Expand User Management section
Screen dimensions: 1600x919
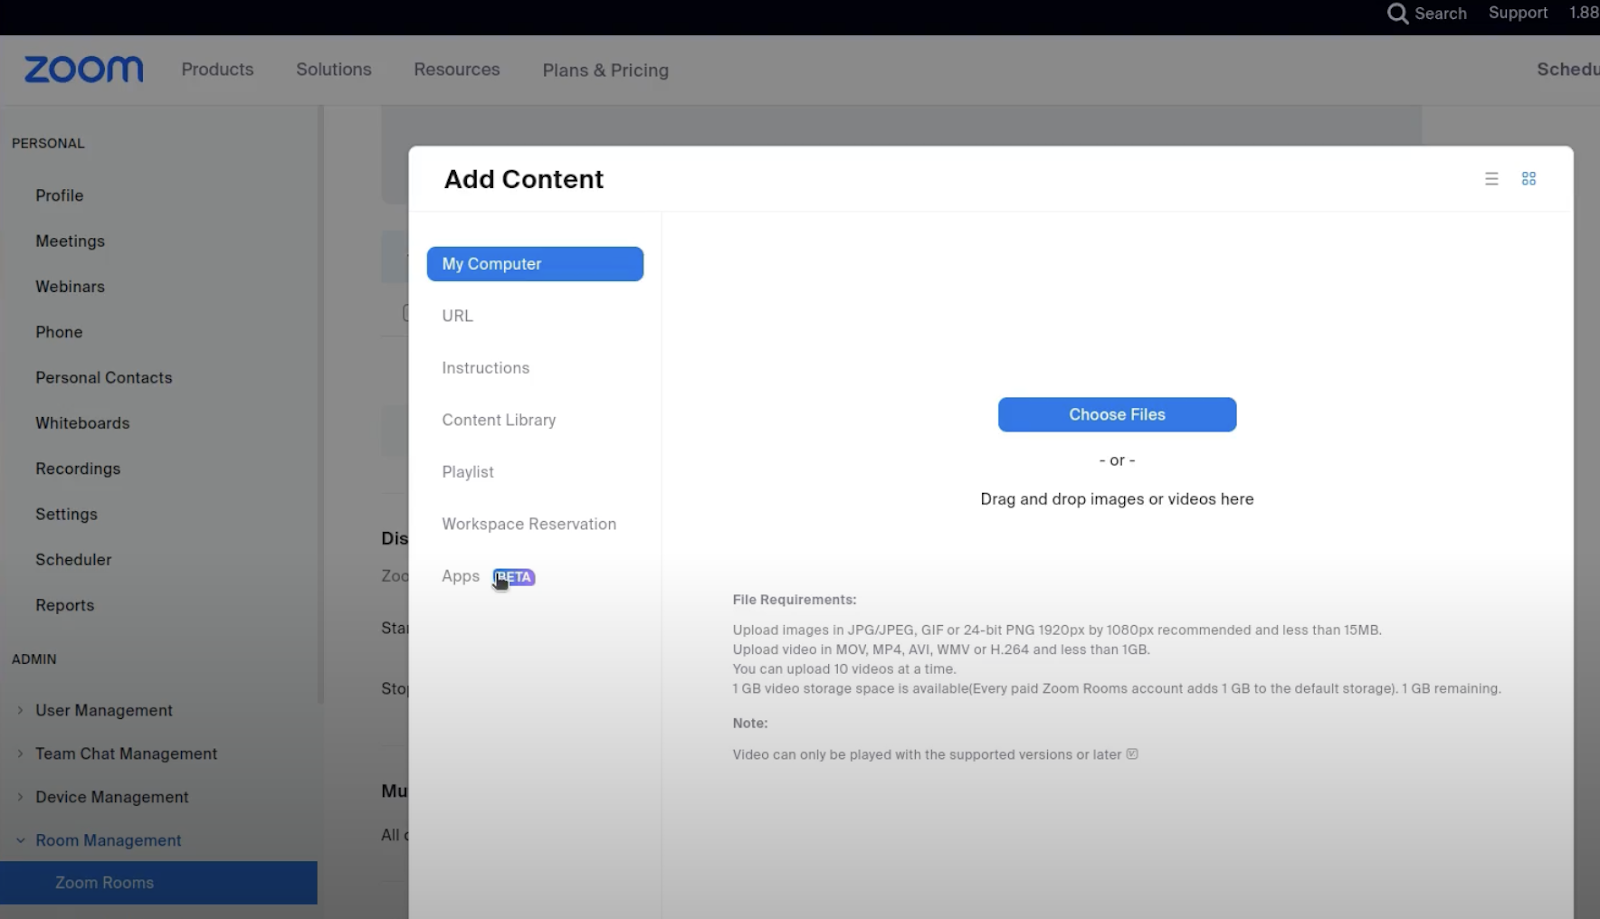20,710
